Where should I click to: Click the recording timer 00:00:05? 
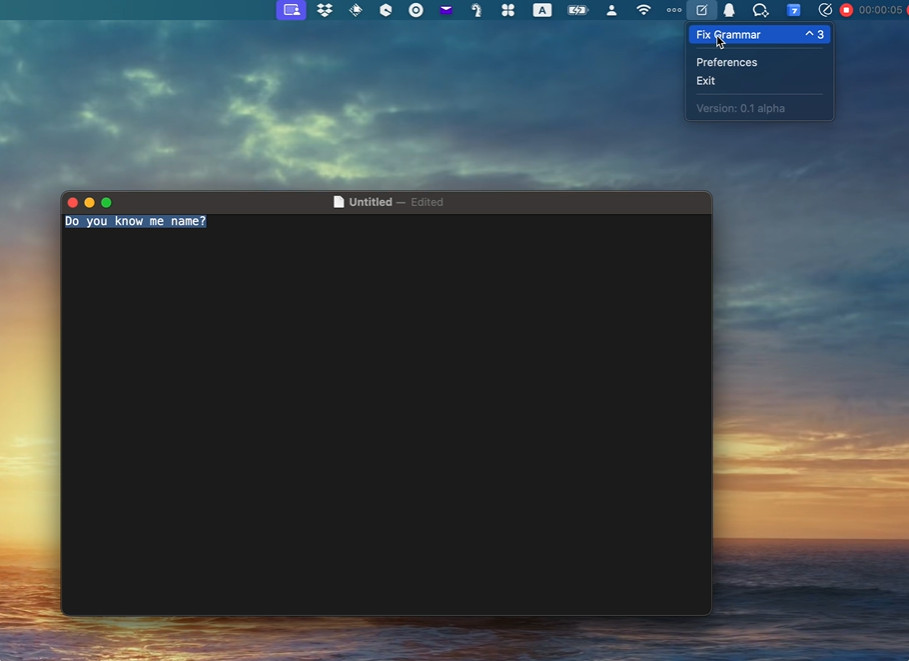(880, 10)
